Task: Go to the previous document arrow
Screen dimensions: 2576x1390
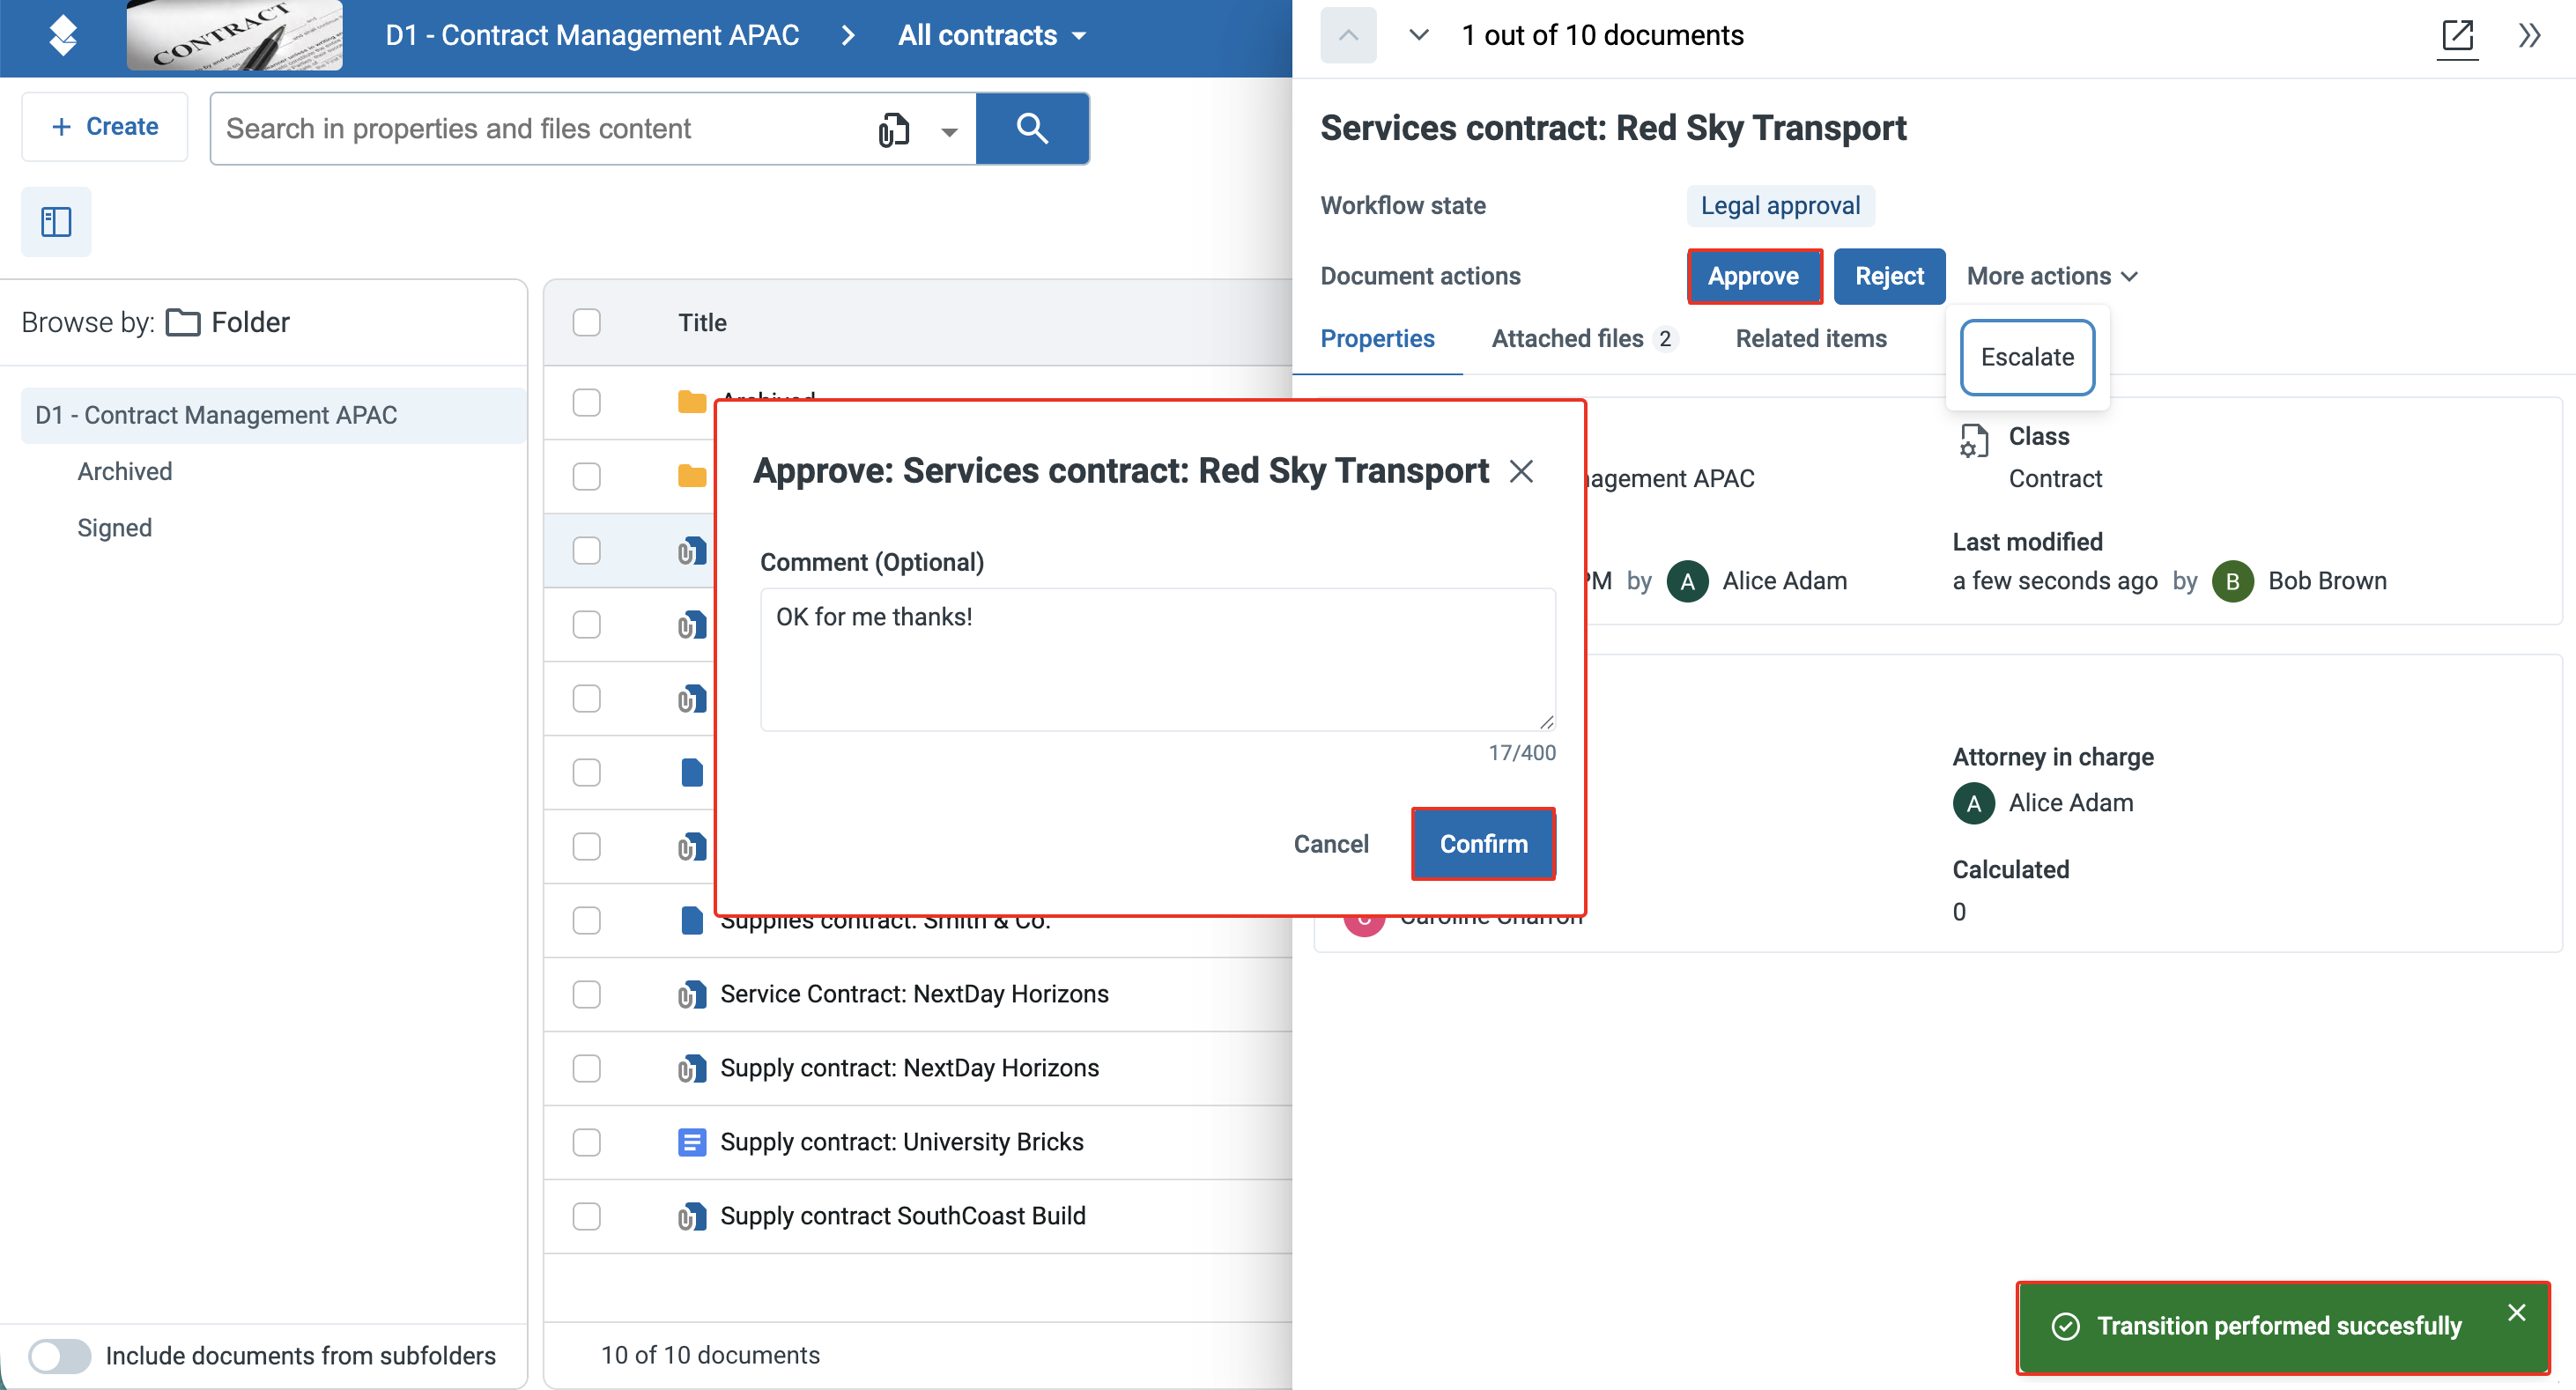Action: (1348, 35)
